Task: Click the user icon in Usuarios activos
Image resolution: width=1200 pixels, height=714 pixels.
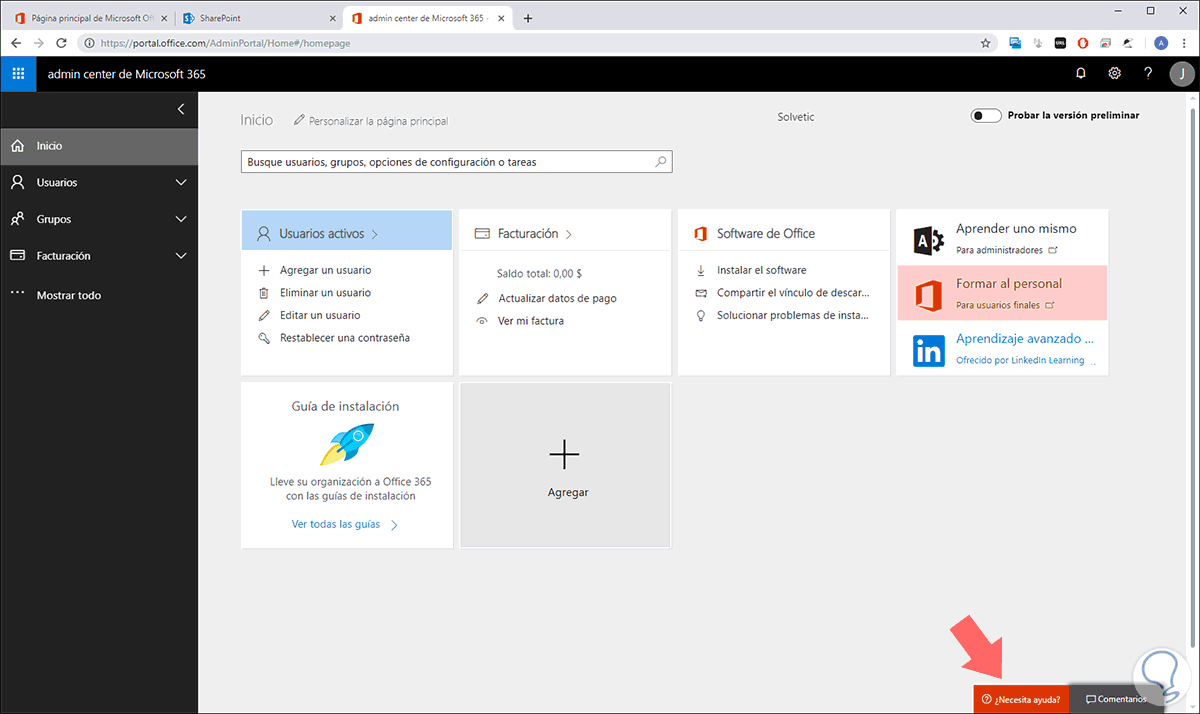Action: click(x=264, y=234)
